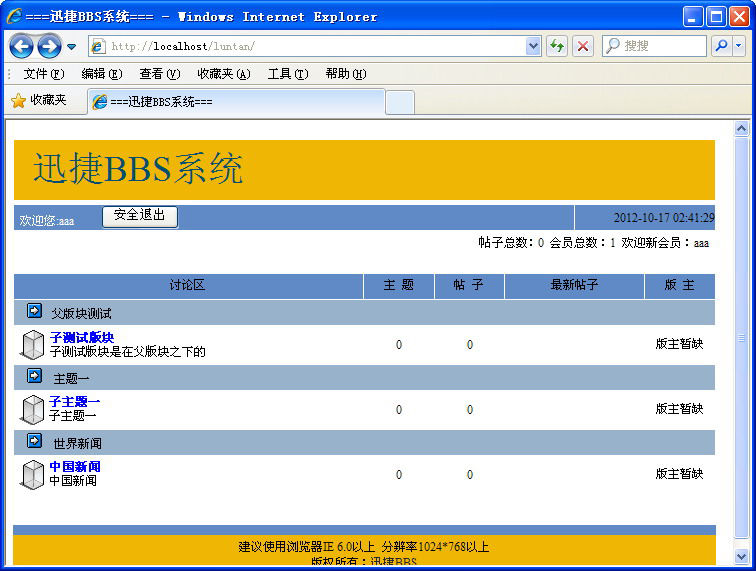Close the Internet Explorer window
756x571 pixels.
pos(739,17)
